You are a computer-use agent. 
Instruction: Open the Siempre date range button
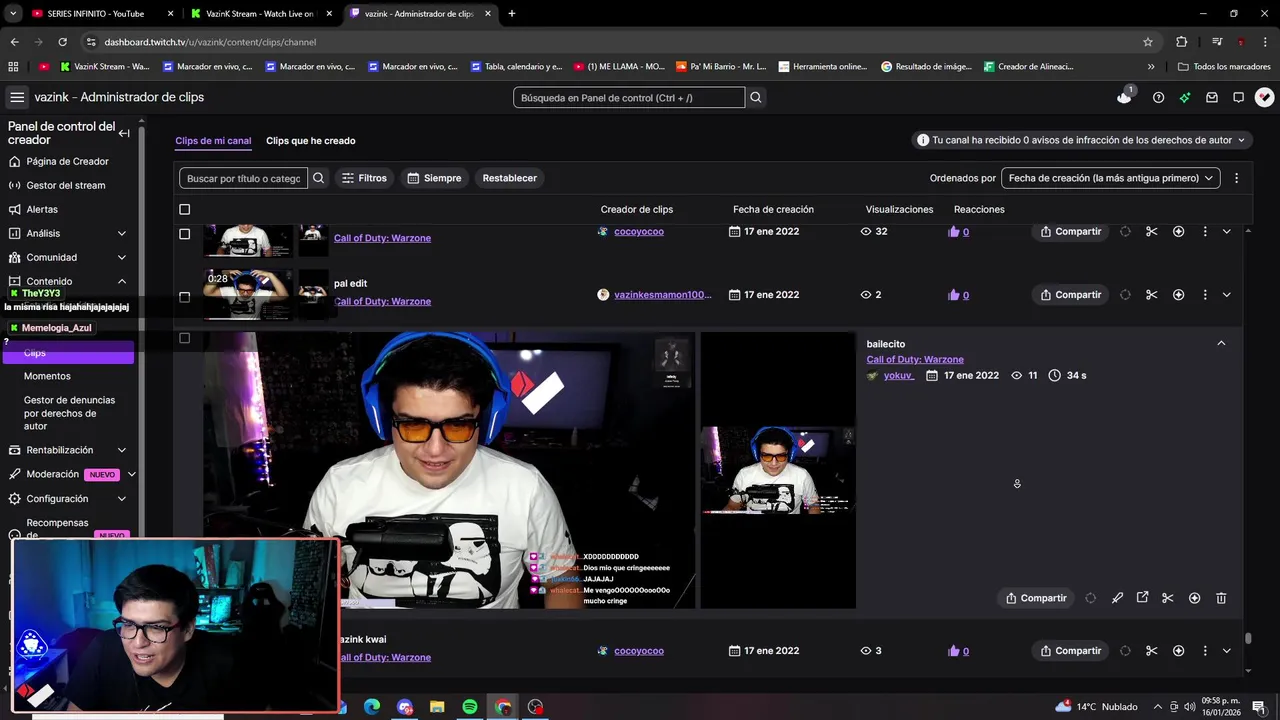pyautogui.click(x=435, y=178)
